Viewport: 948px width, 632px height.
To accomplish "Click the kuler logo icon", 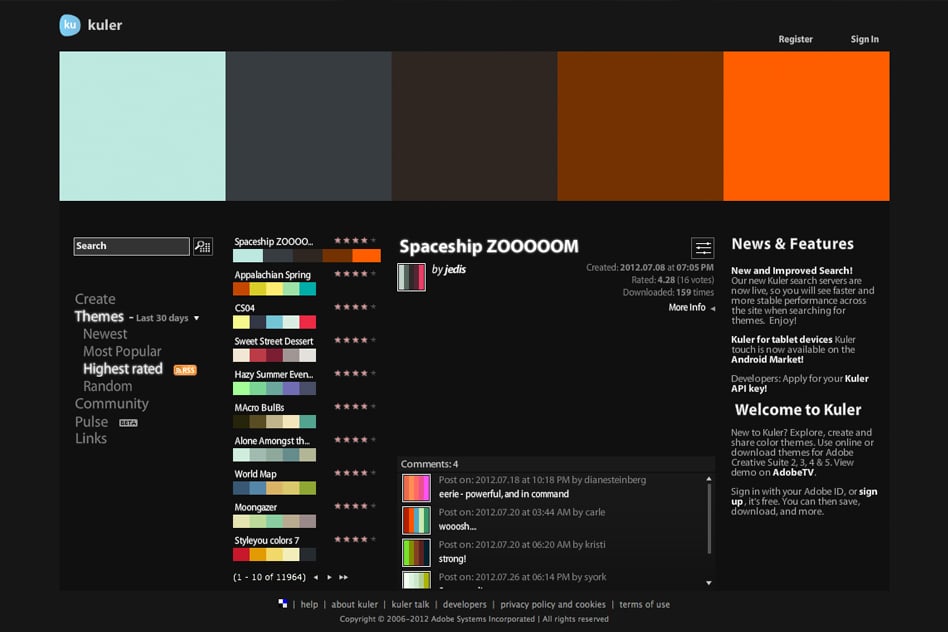I will (69, 25).
